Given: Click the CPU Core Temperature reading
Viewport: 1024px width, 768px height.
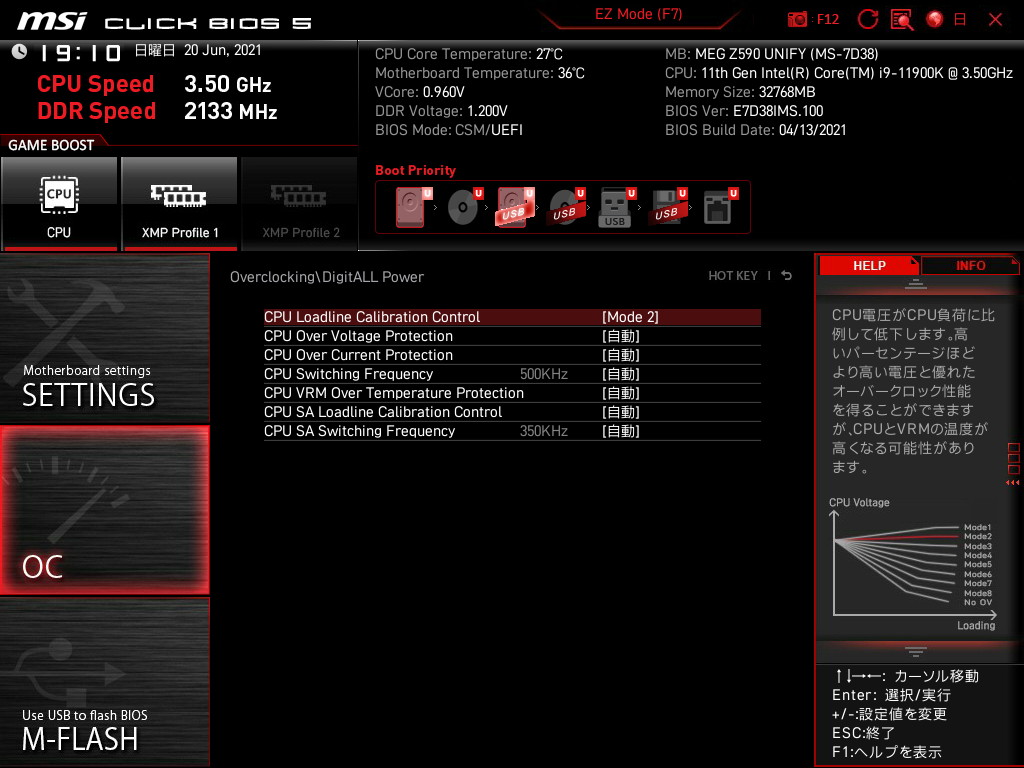Looking at the screenshot, I should [x=468, y=54].
